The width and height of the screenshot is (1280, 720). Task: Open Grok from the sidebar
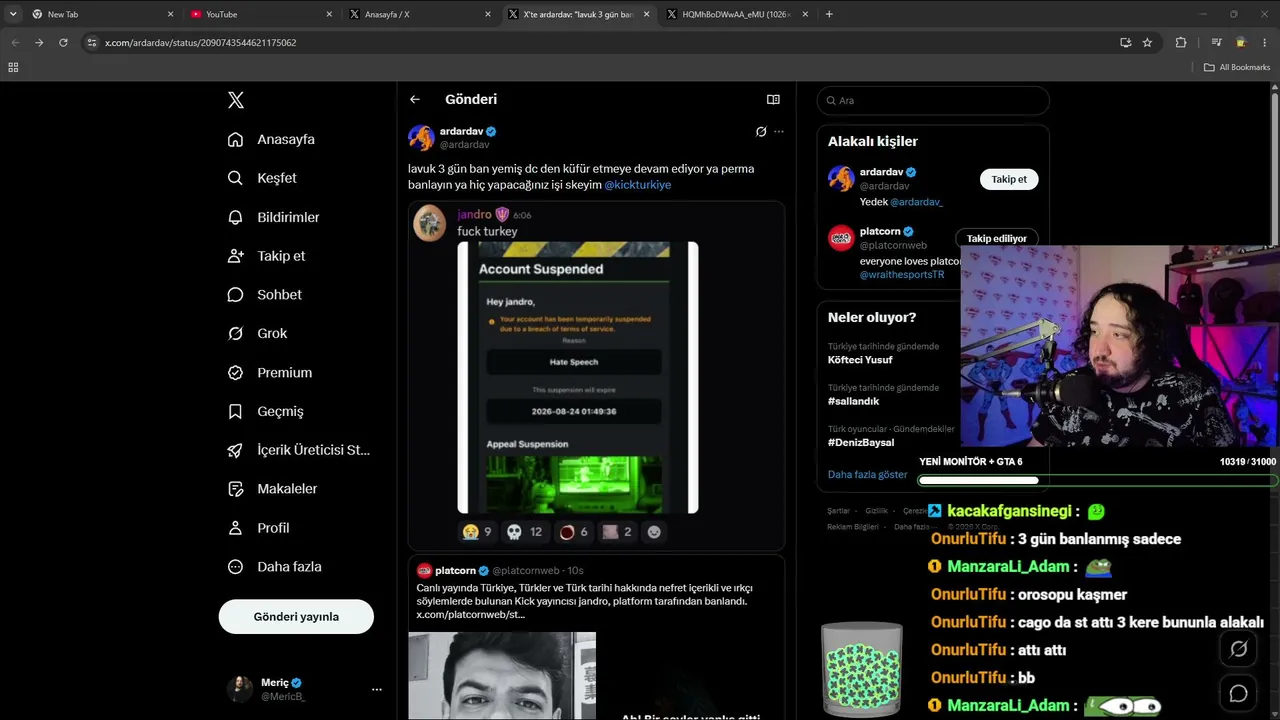coord(257,333)
